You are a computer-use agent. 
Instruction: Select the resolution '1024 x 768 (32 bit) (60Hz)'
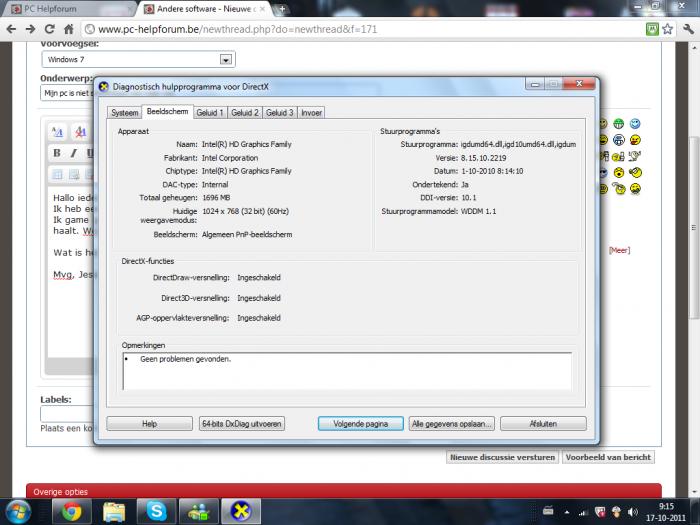(246, 211)
